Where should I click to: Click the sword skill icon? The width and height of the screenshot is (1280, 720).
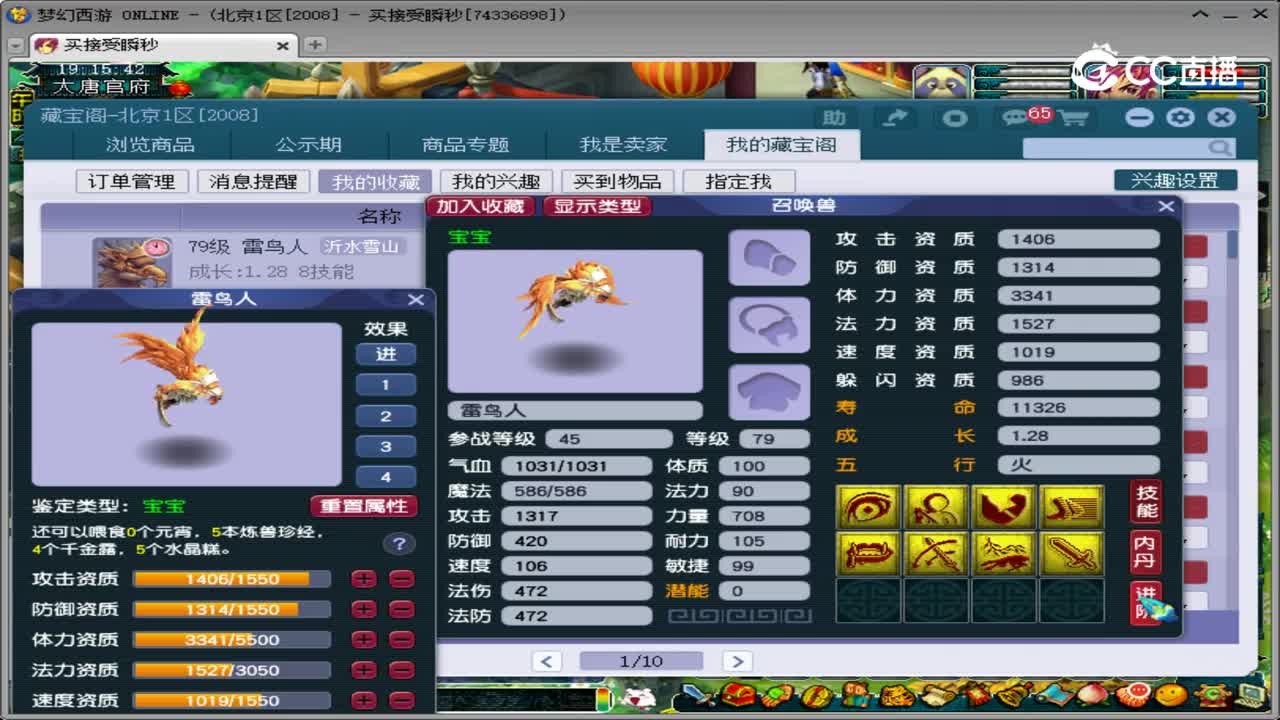coord(1072,554)
